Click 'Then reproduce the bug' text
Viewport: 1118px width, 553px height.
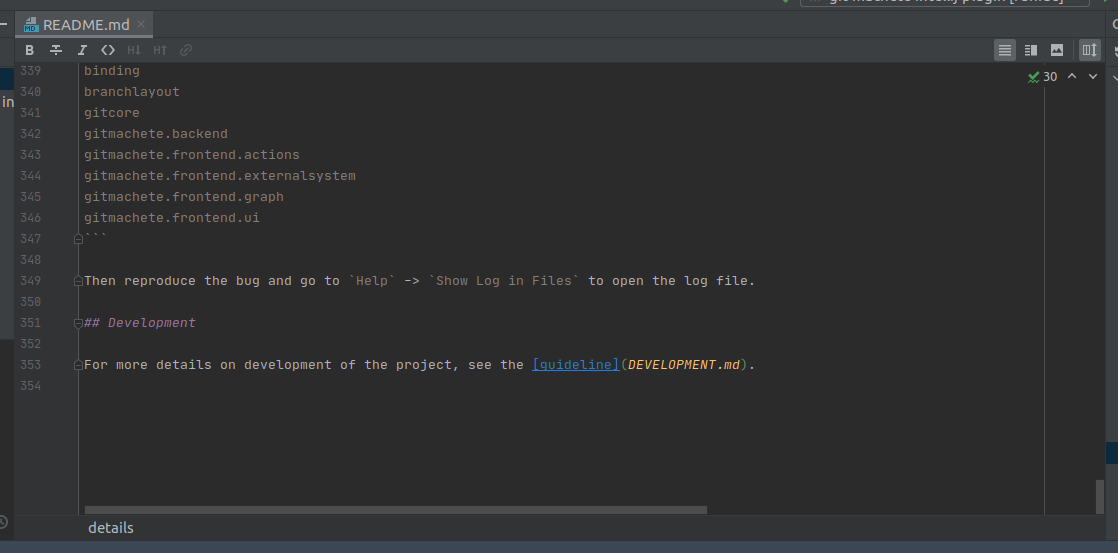(x=172, y=281)
